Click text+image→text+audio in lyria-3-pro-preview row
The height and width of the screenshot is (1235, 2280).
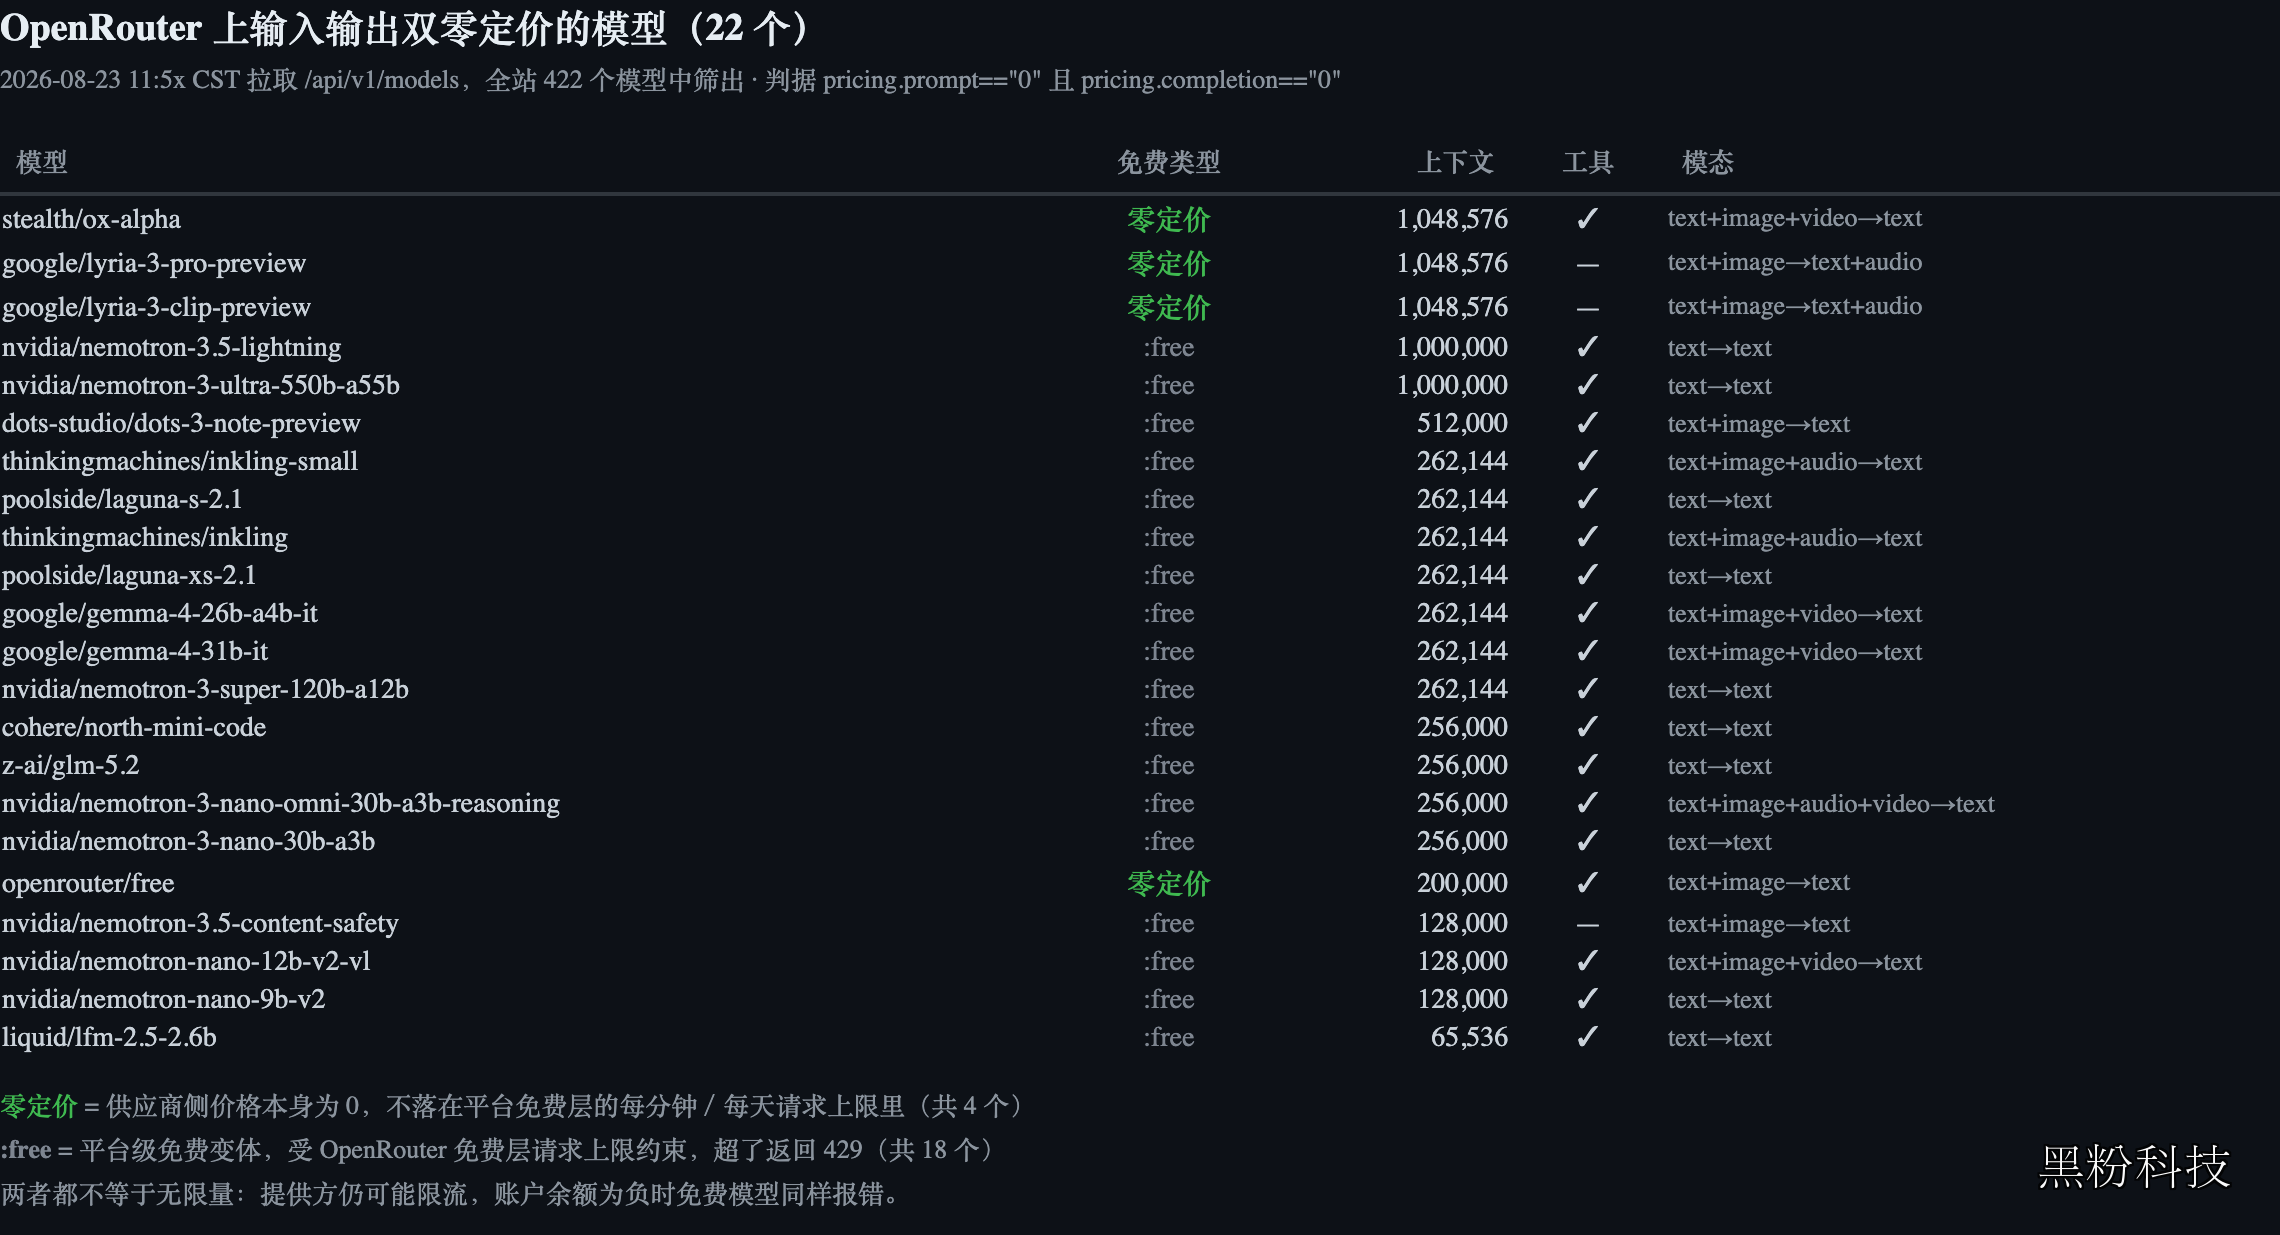point(1795,261)
